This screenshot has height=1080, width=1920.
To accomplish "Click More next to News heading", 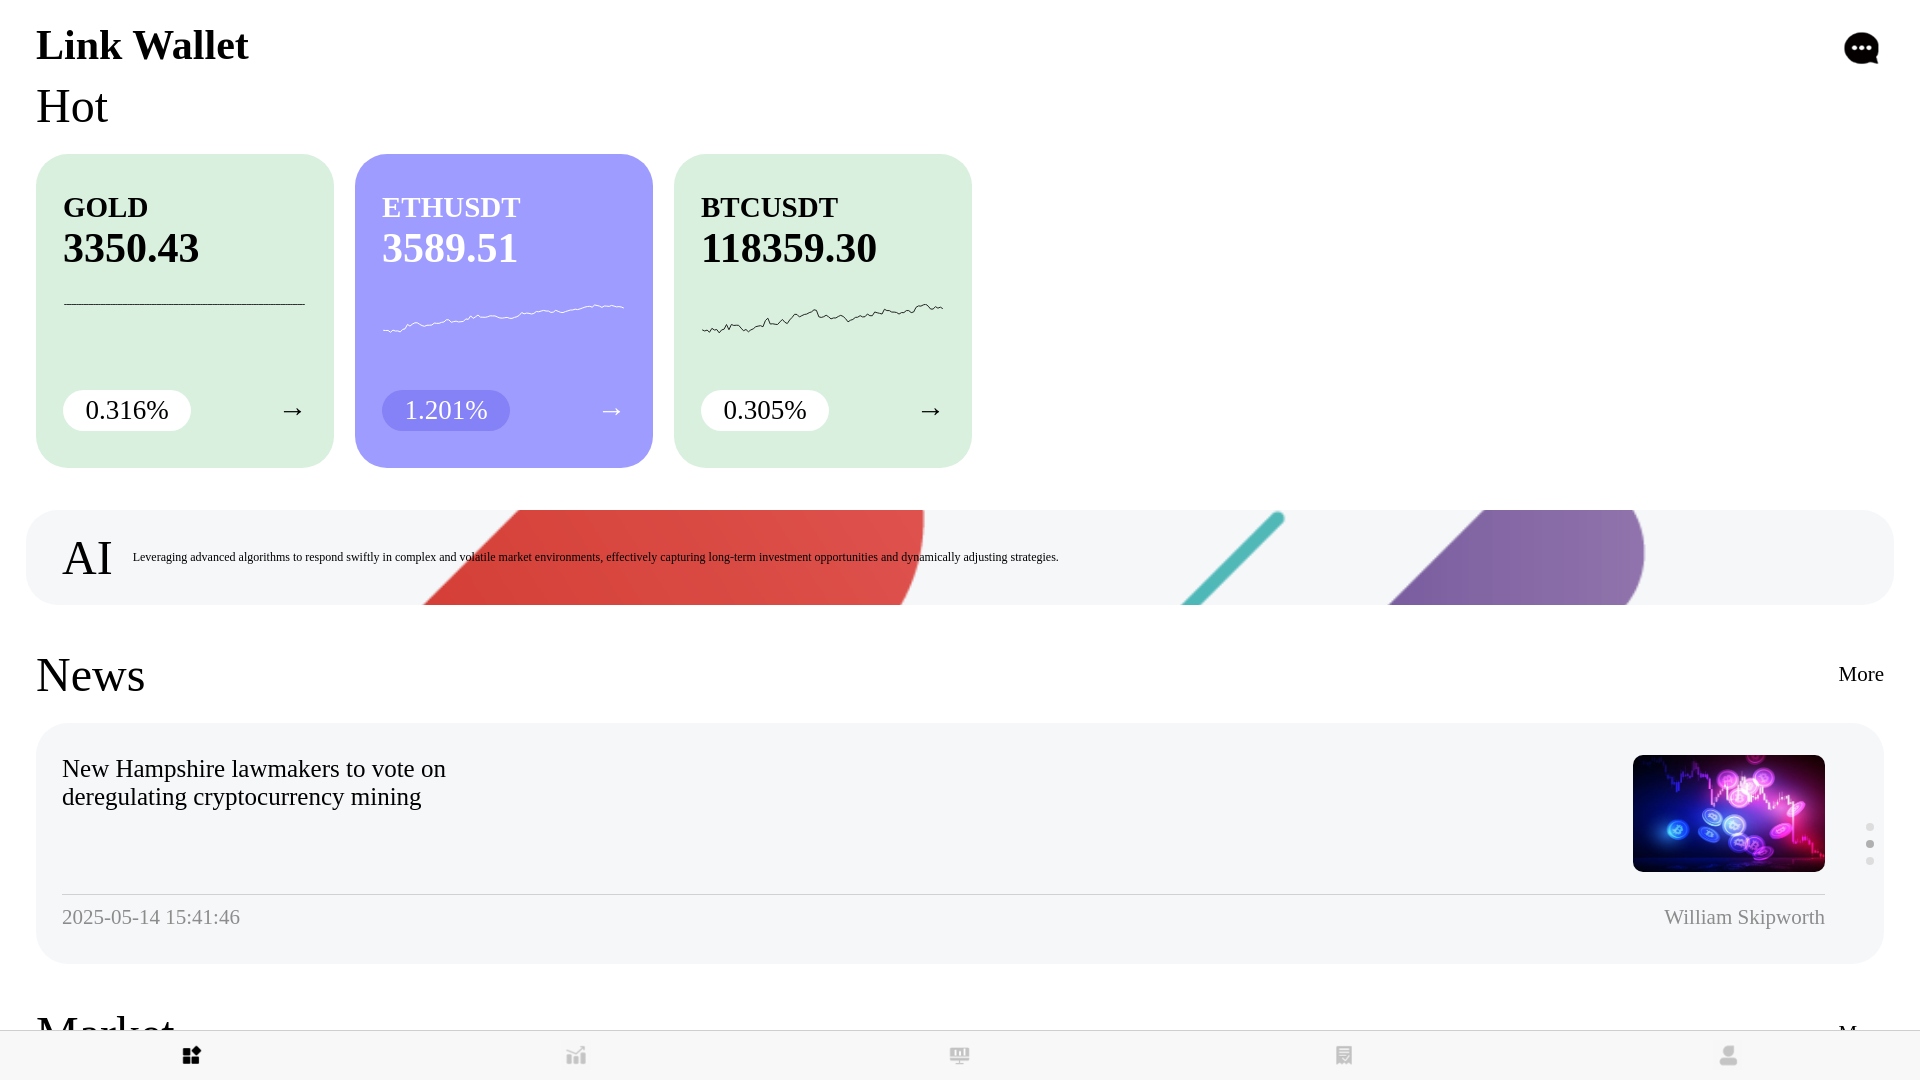I will [1860, 674].
